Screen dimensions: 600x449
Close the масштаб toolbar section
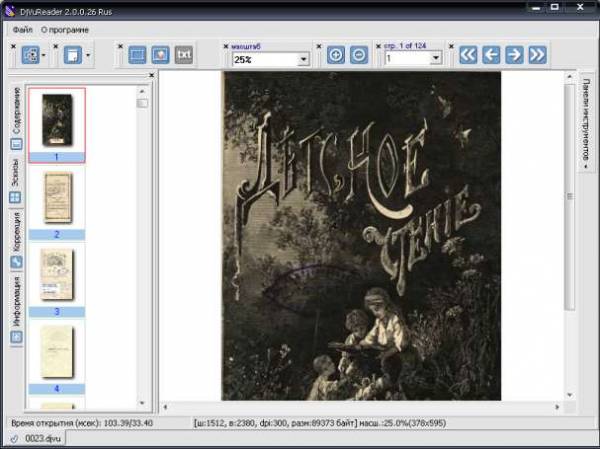click(226, 46)
